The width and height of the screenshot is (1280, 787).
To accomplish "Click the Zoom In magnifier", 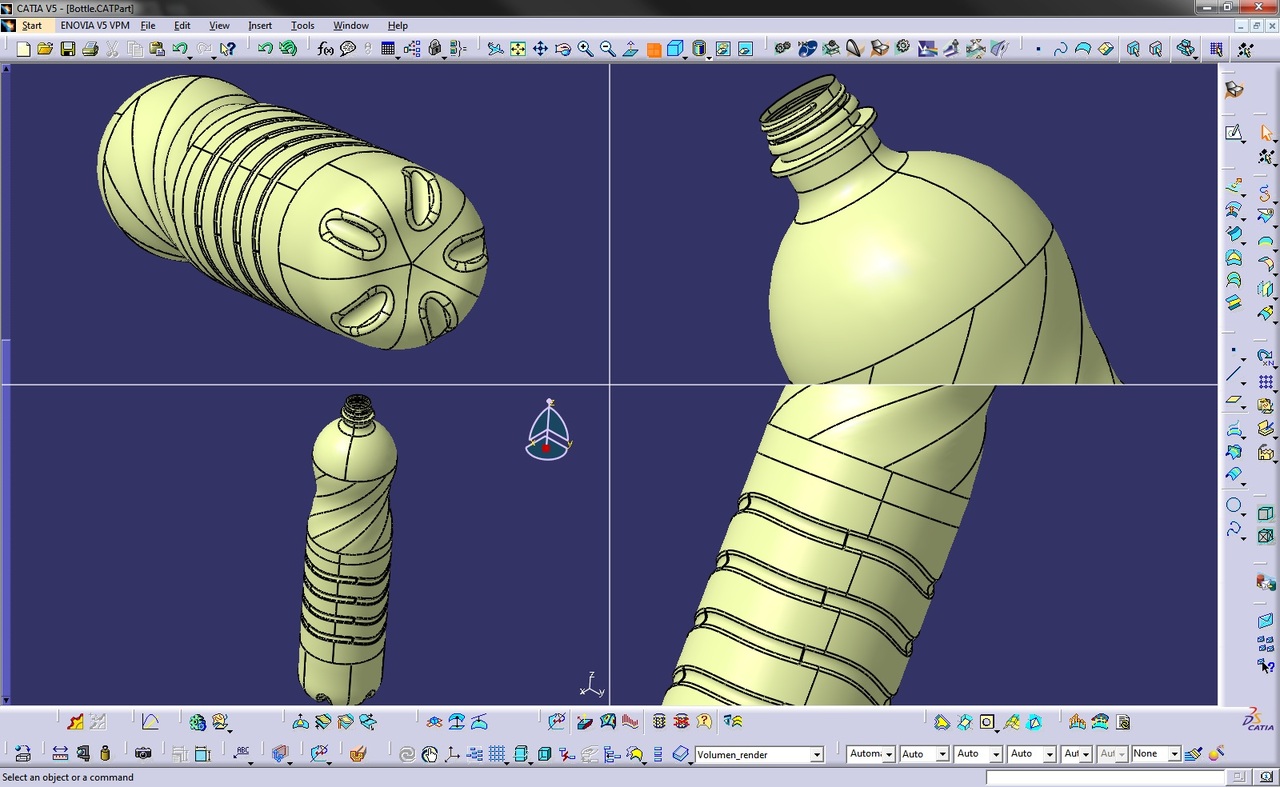I will 585,48.
